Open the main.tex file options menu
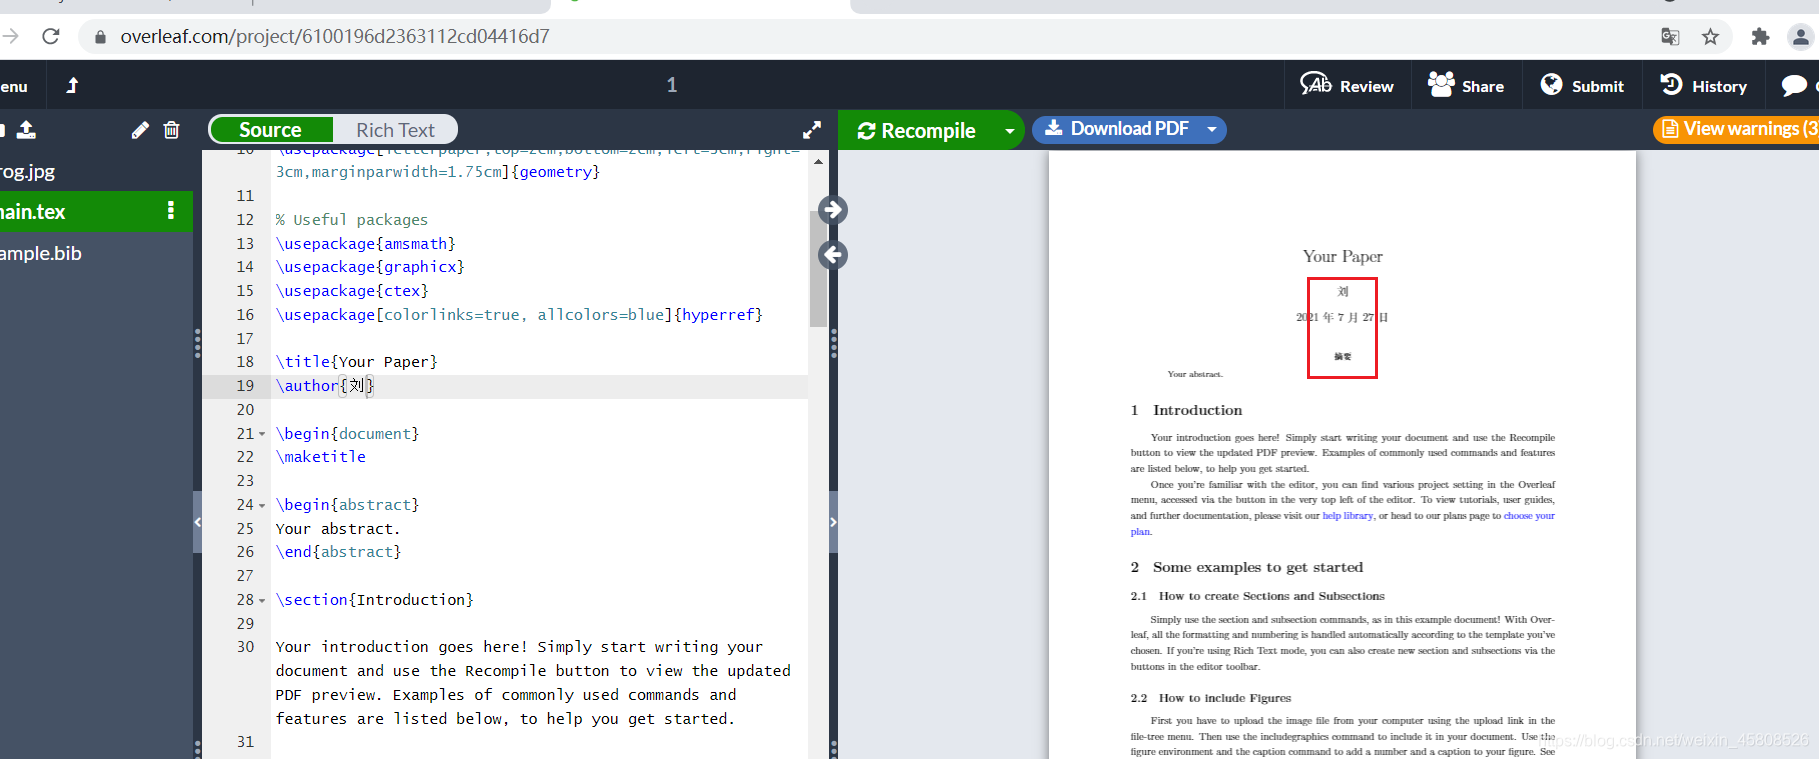 (x=171, y=211)
